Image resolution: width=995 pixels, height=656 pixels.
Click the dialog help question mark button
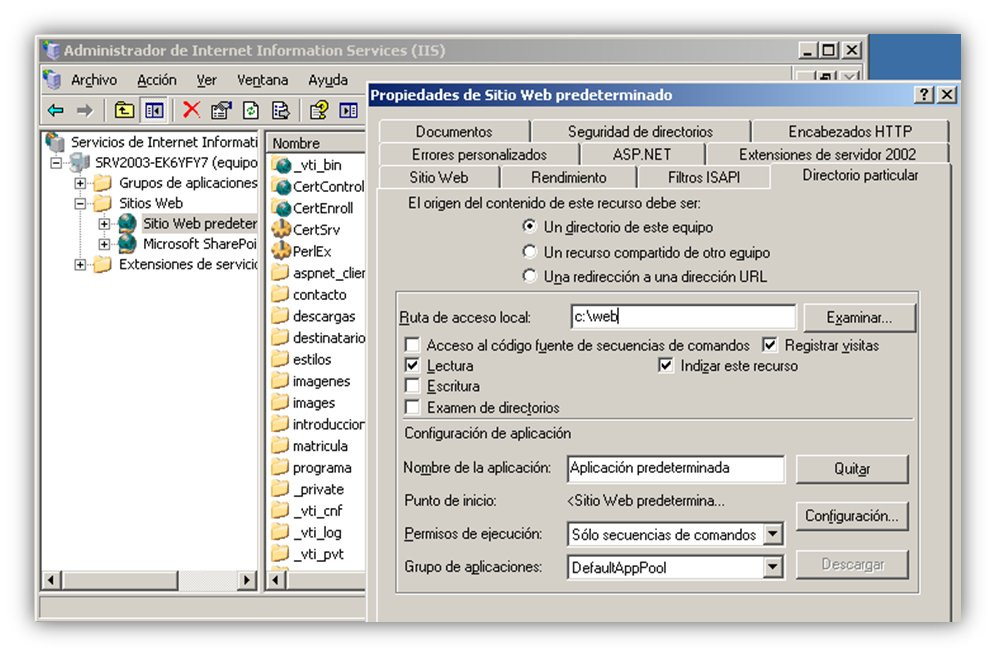(x=924, y=95)
